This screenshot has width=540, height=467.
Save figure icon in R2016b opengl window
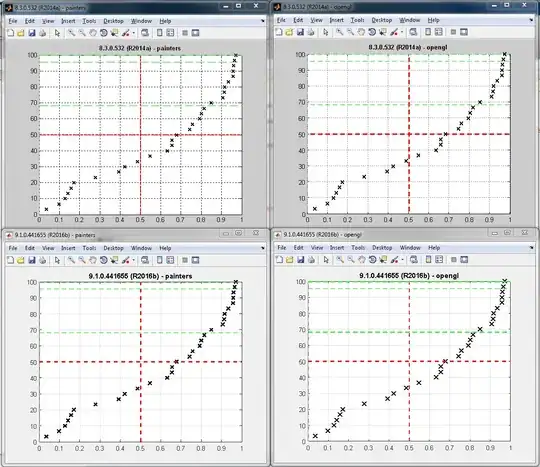coord(301,260)
